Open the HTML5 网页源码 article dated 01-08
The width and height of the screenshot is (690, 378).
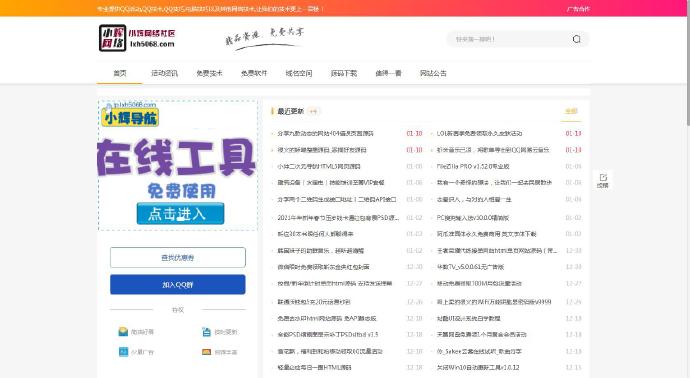click(x=319, y=166)
